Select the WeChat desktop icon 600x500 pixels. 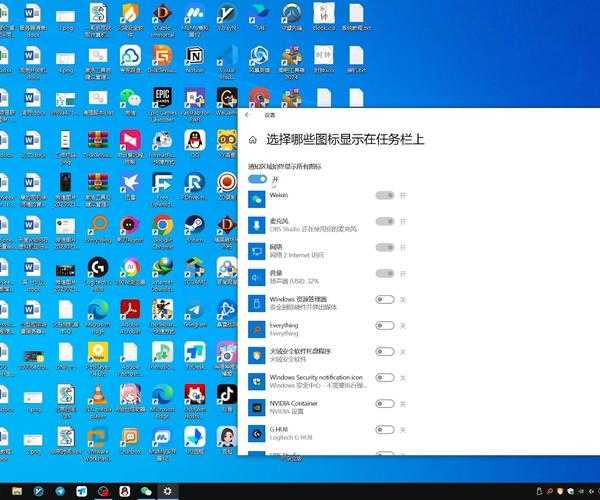coord(130,99)
